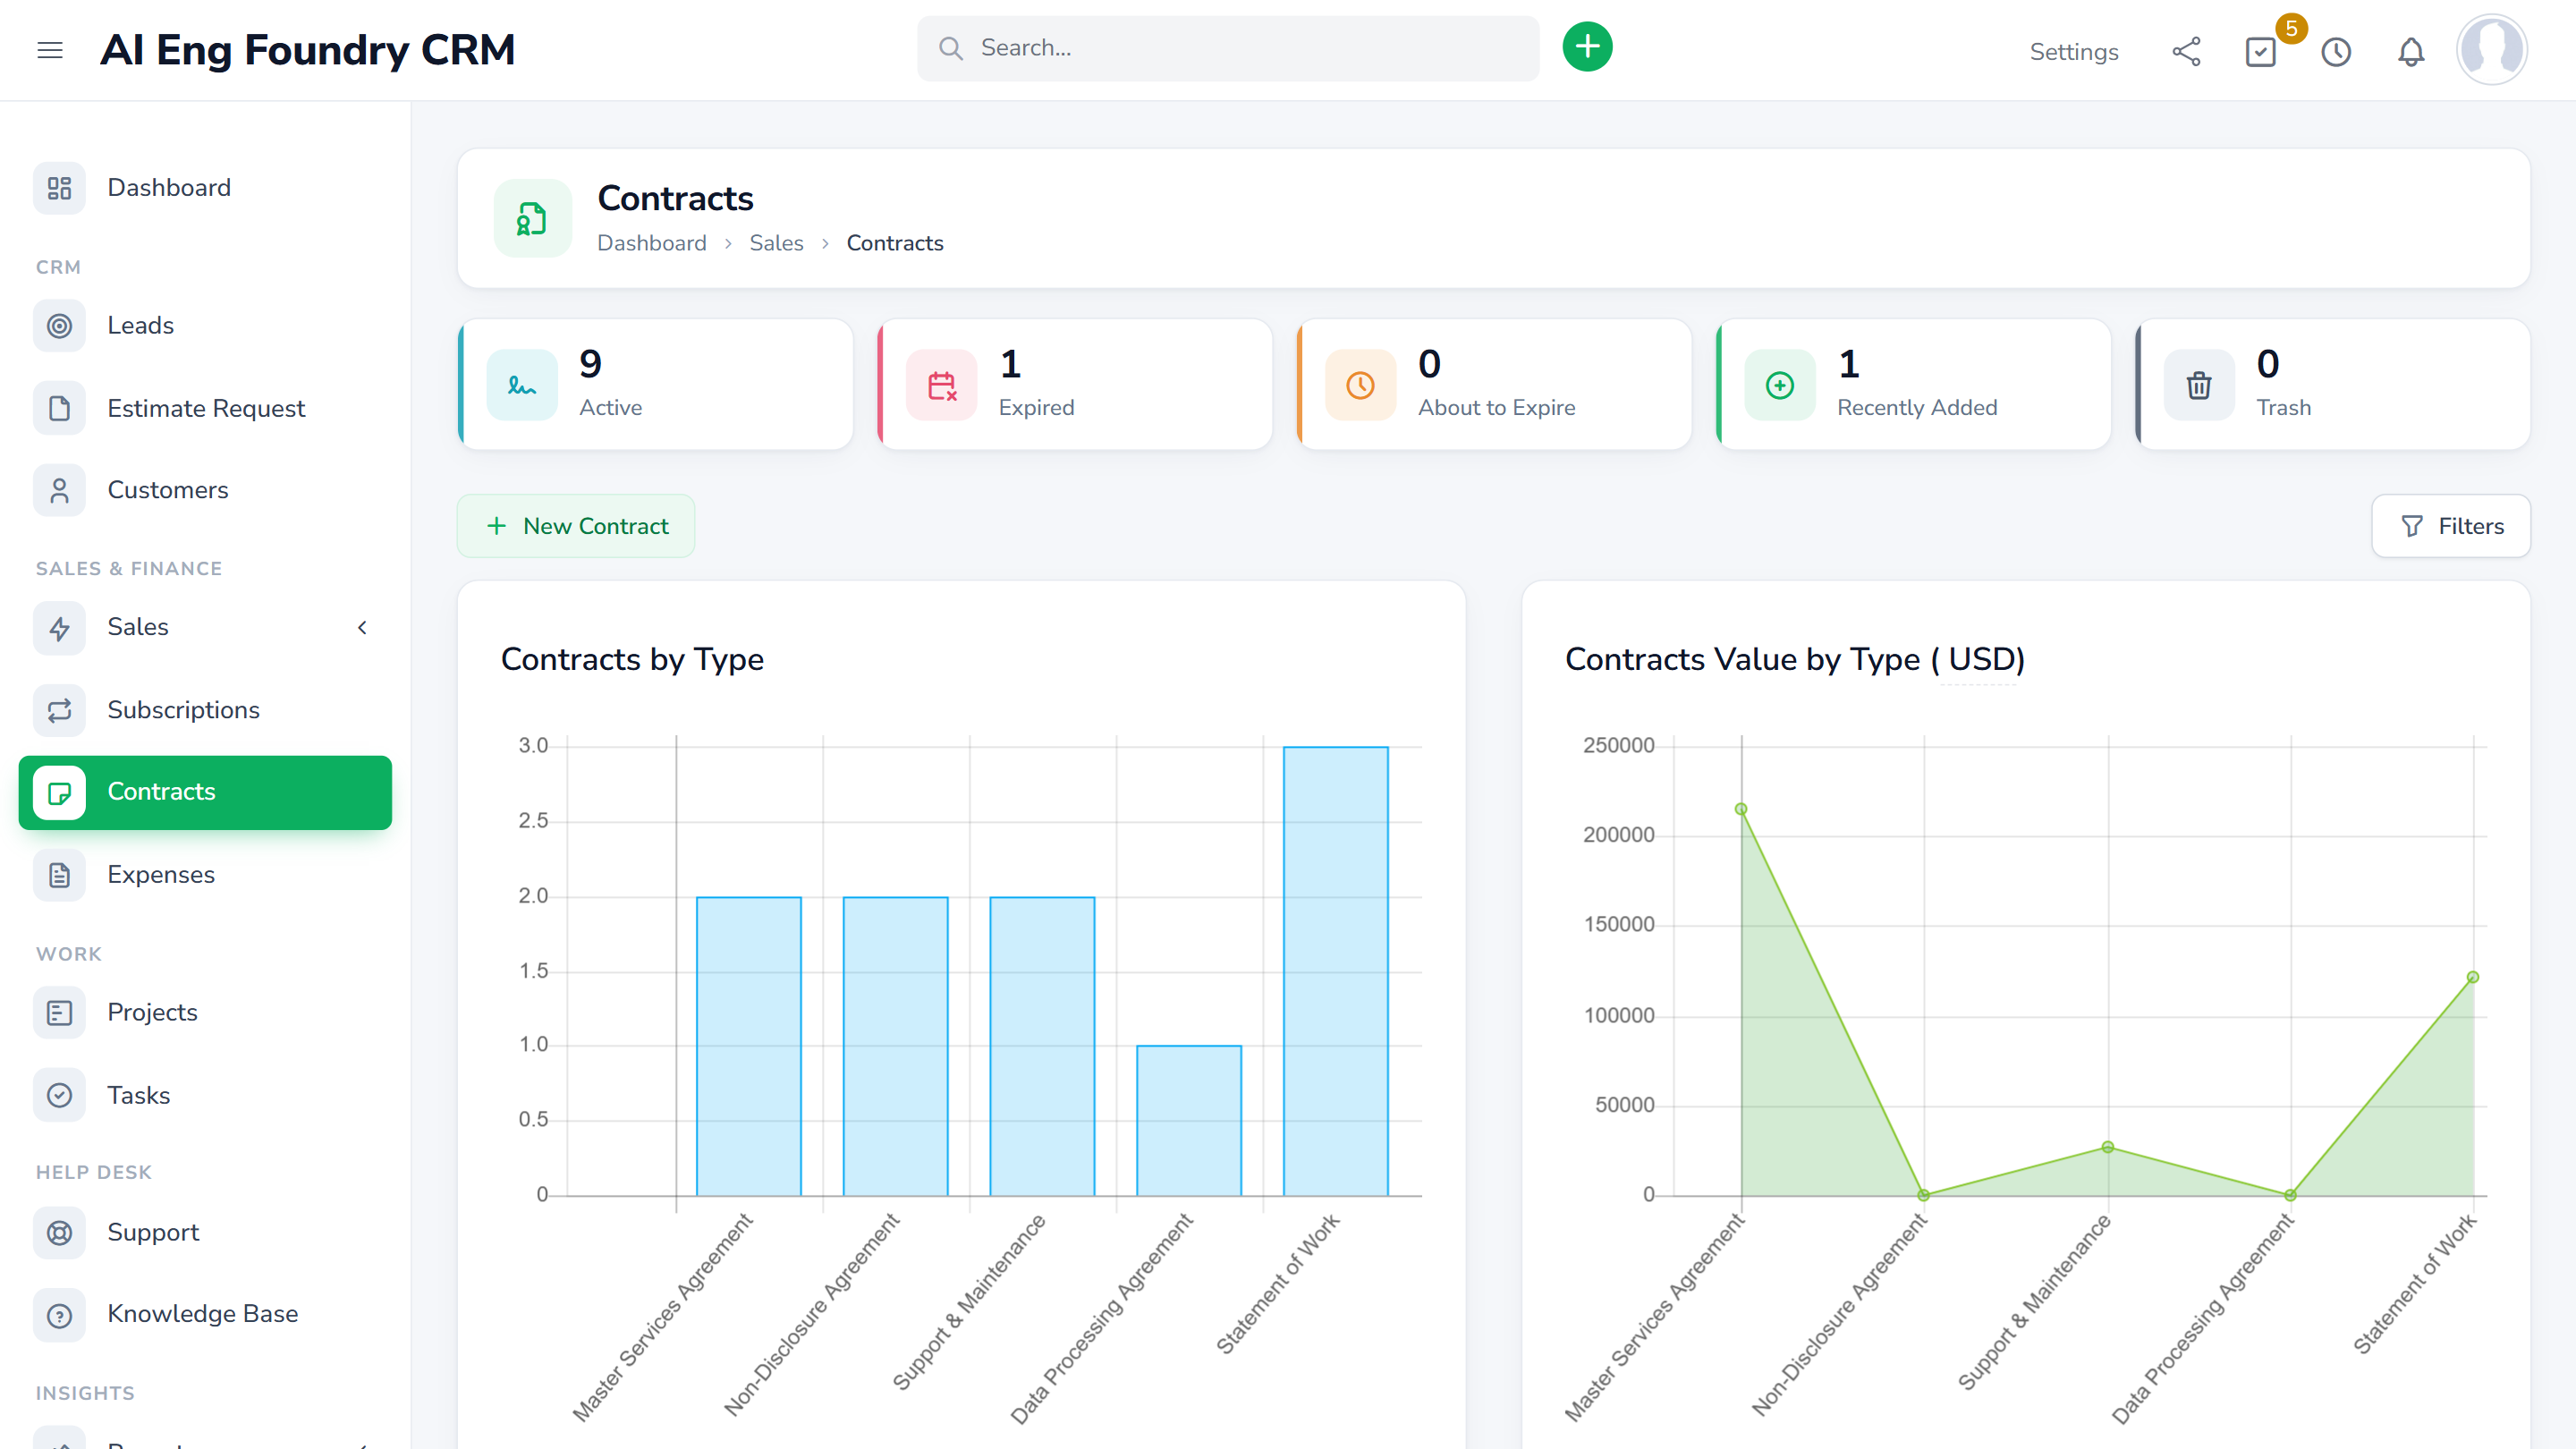
Task: Open the user profile avatar
Action: [x=2491, y=49]
